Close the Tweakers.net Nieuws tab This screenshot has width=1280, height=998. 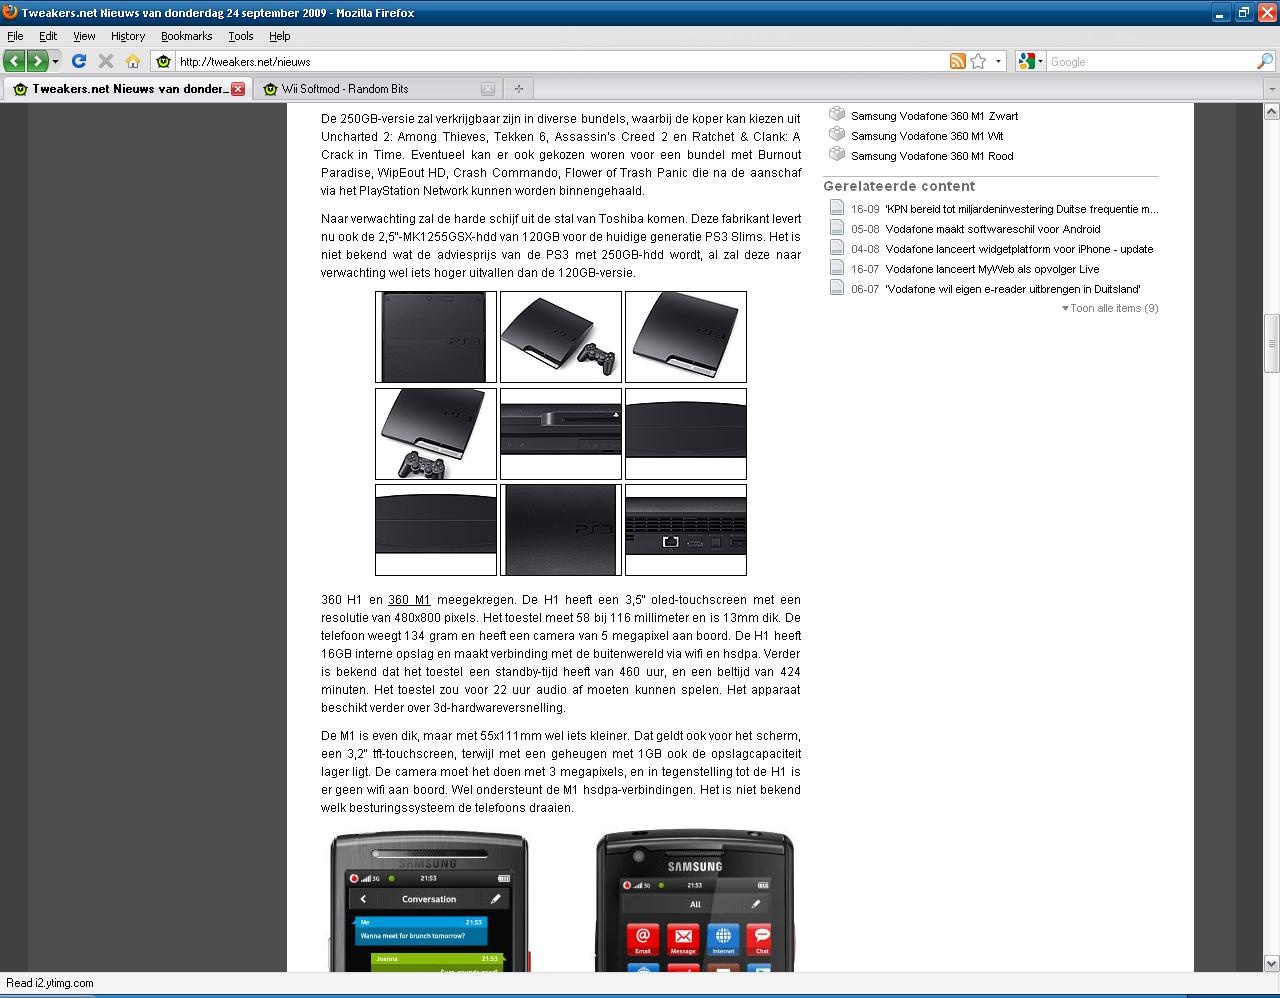pyautogui.click(x=238, y=88)
